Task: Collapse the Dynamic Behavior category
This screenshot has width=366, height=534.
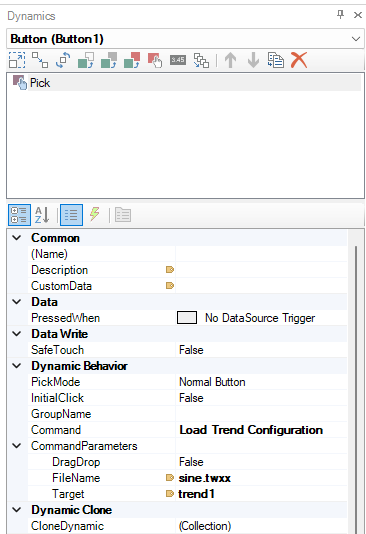Action: (x=16, y=366)
